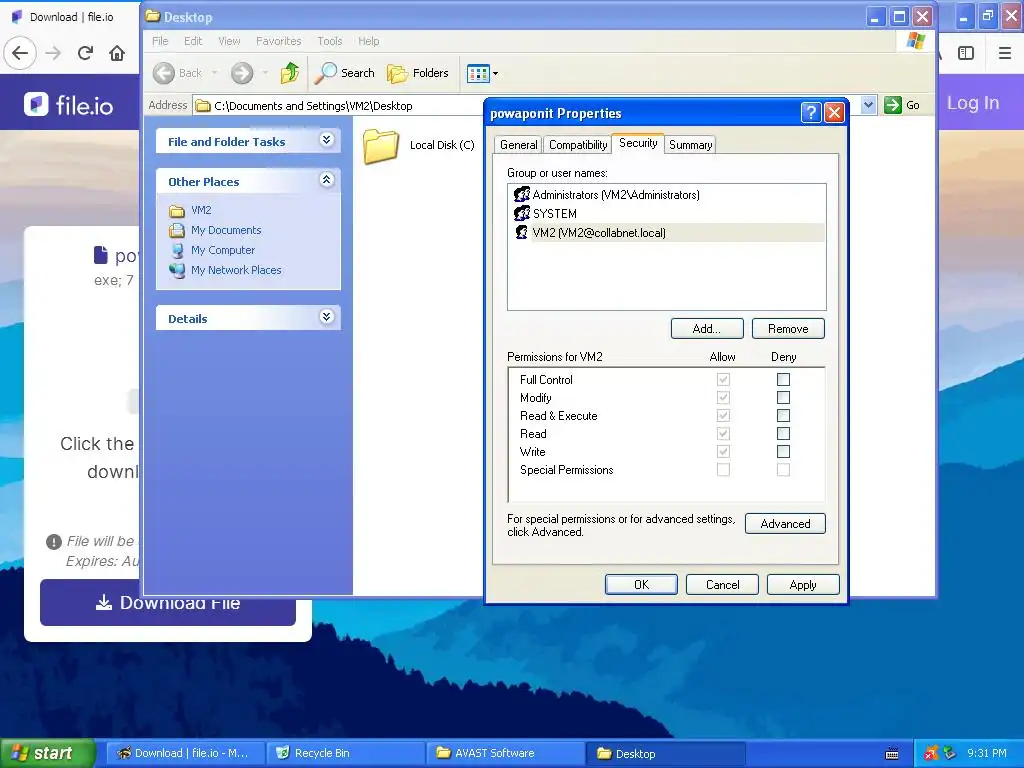Expand the File and Folder Tasks panel
Viewport: 1024px width, 768px height.
tap(327, 140)
